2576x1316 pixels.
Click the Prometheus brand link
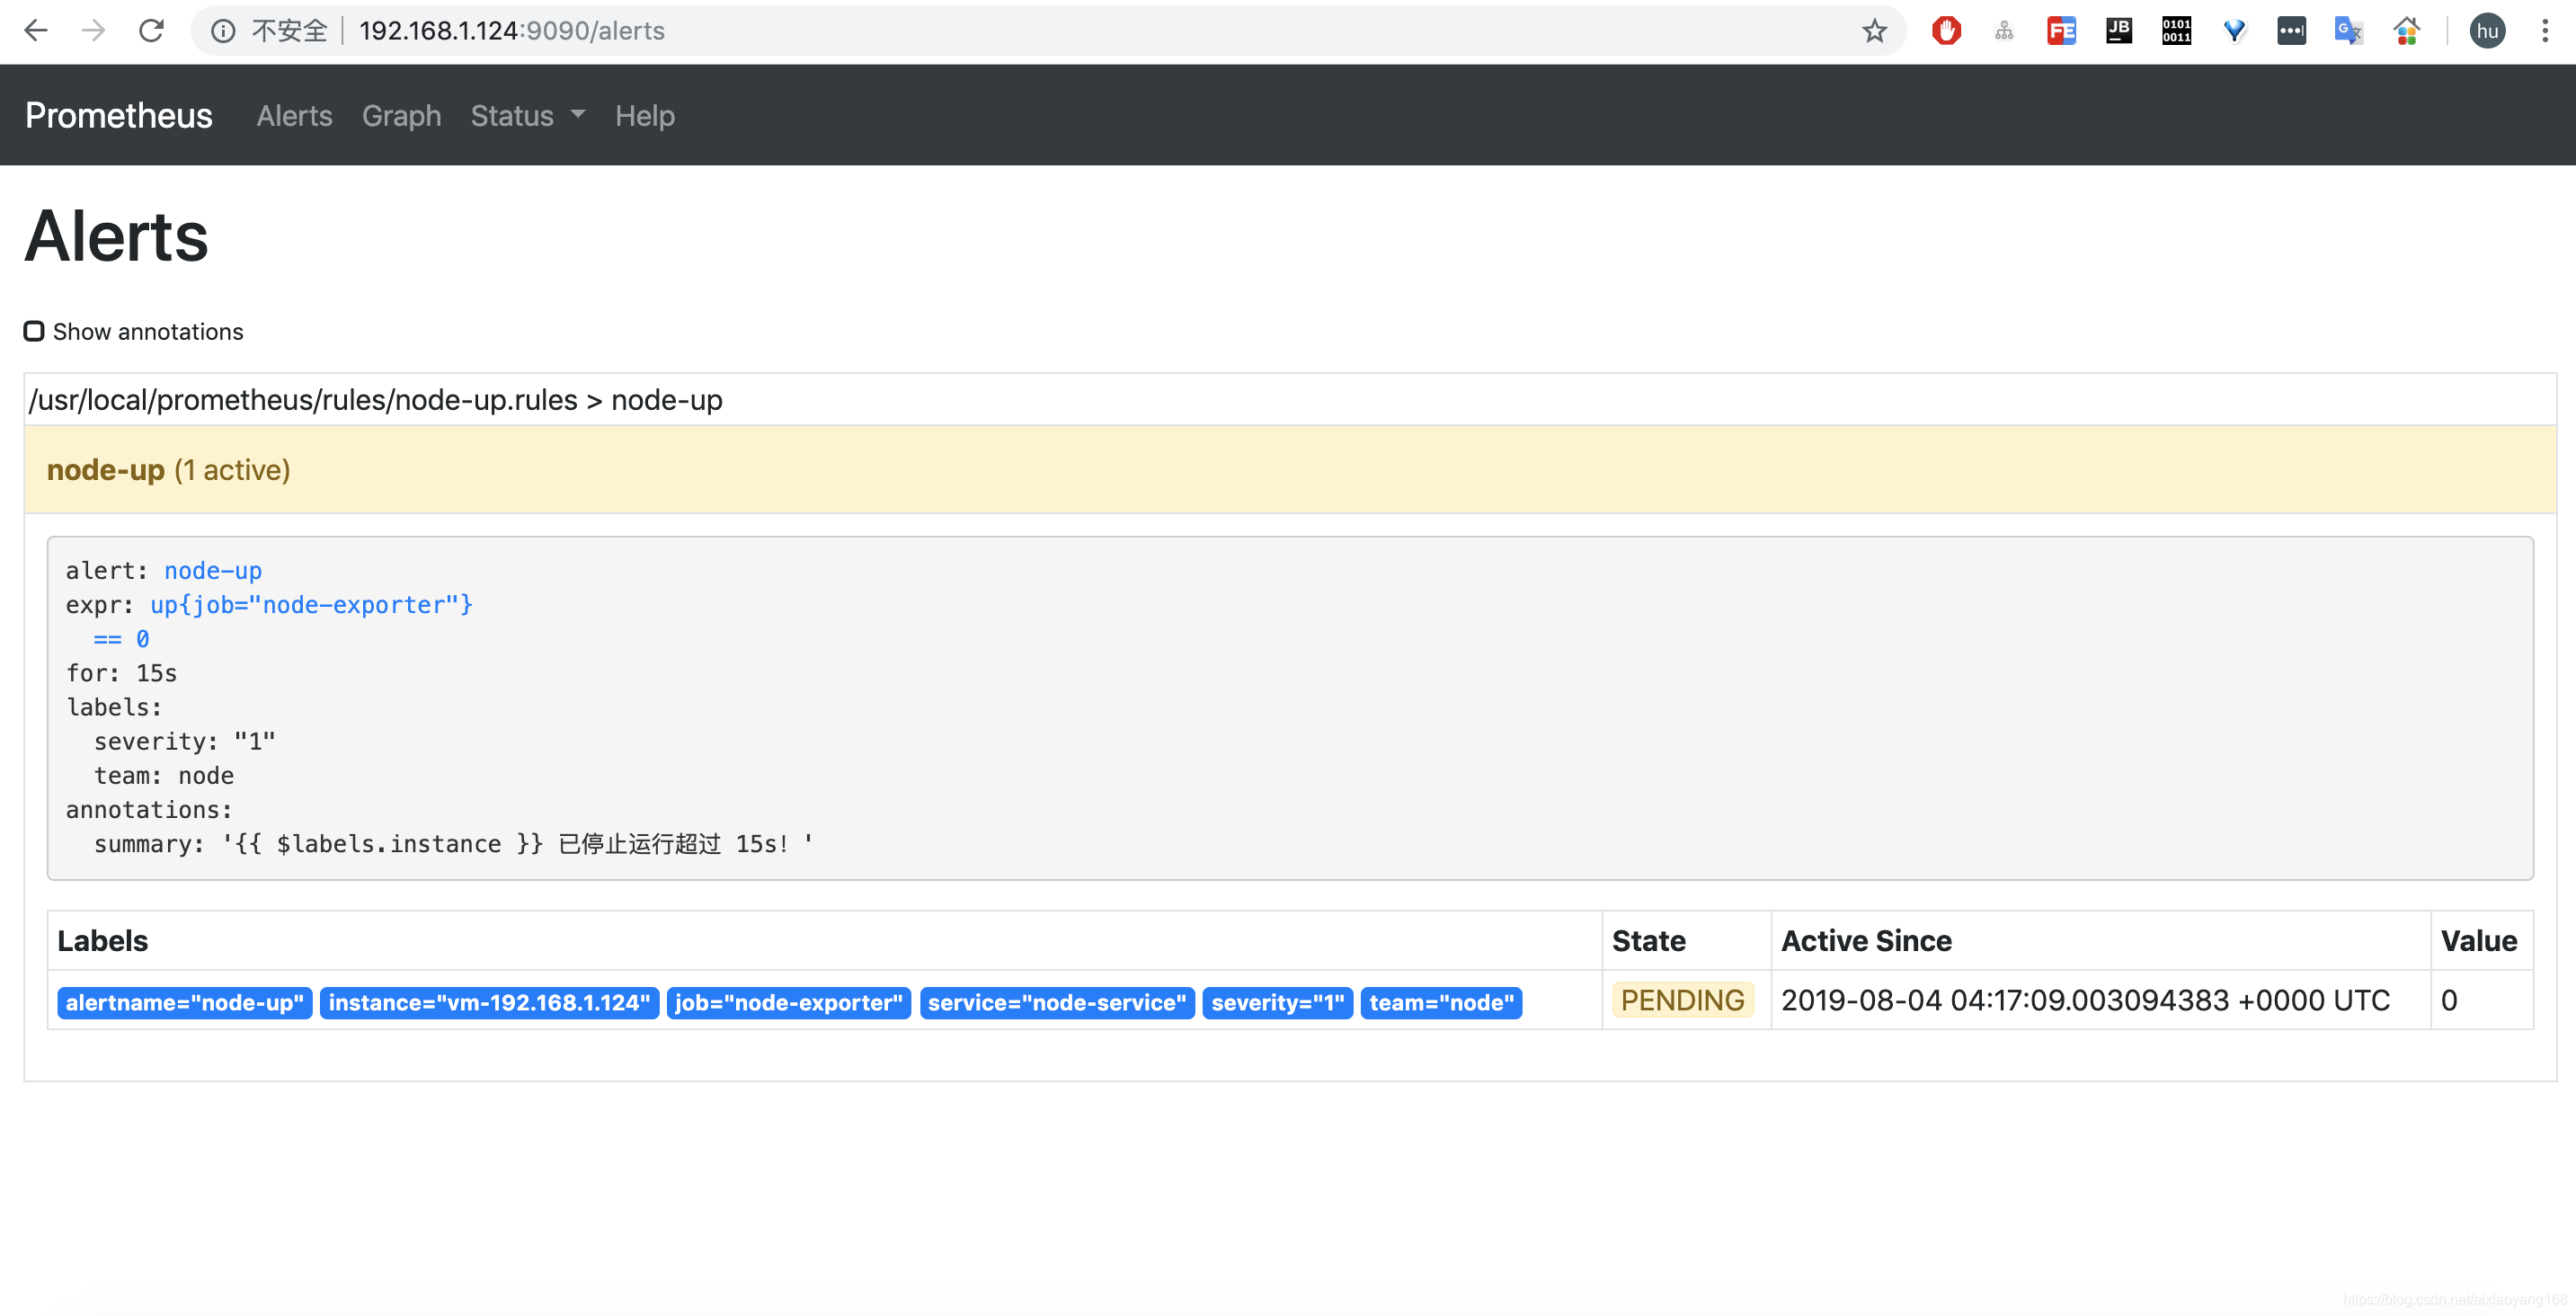coord(118,116)
